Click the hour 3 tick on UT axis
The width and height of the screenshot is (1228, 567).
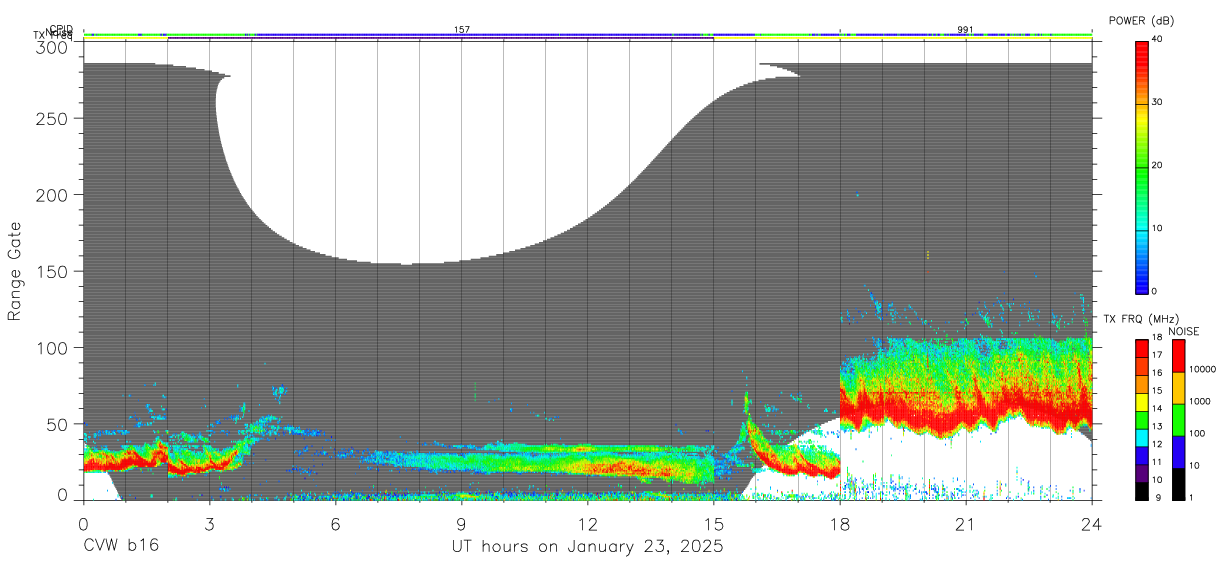click(x=209, y=523)
